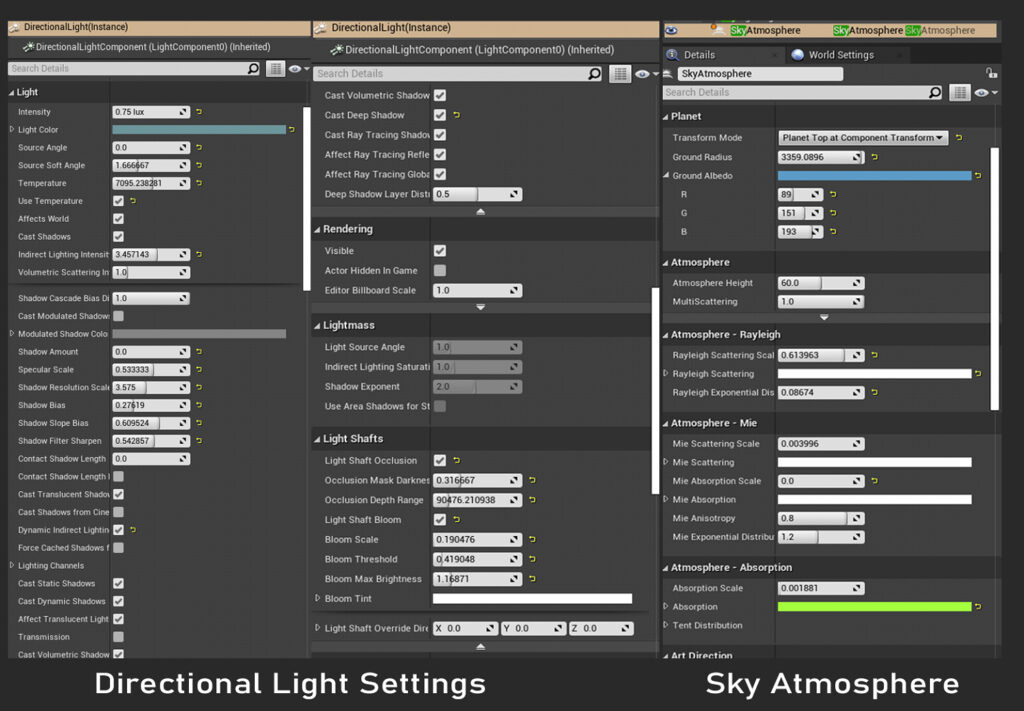Reset Shadow Bias to default
Viewport: 1024px width, 711px height.
pyautogui.click(x=199, y=405)
